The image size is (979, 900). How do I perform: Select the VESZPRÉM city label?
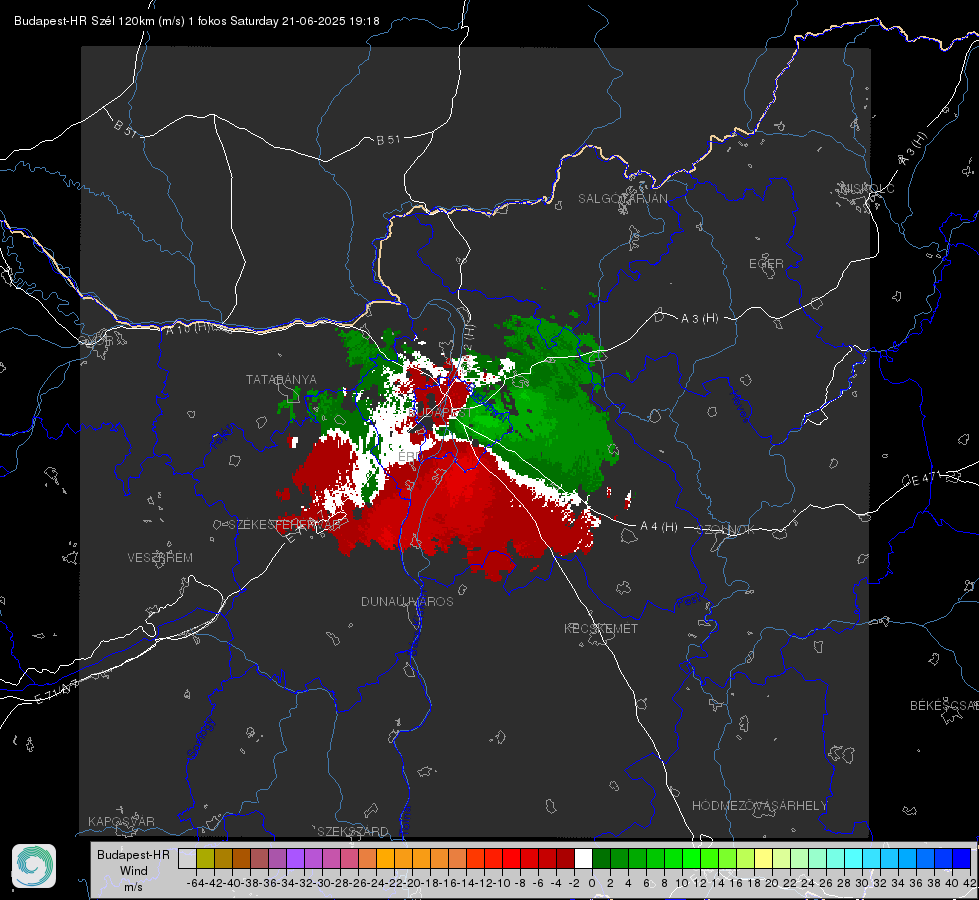tap(160, 558)
